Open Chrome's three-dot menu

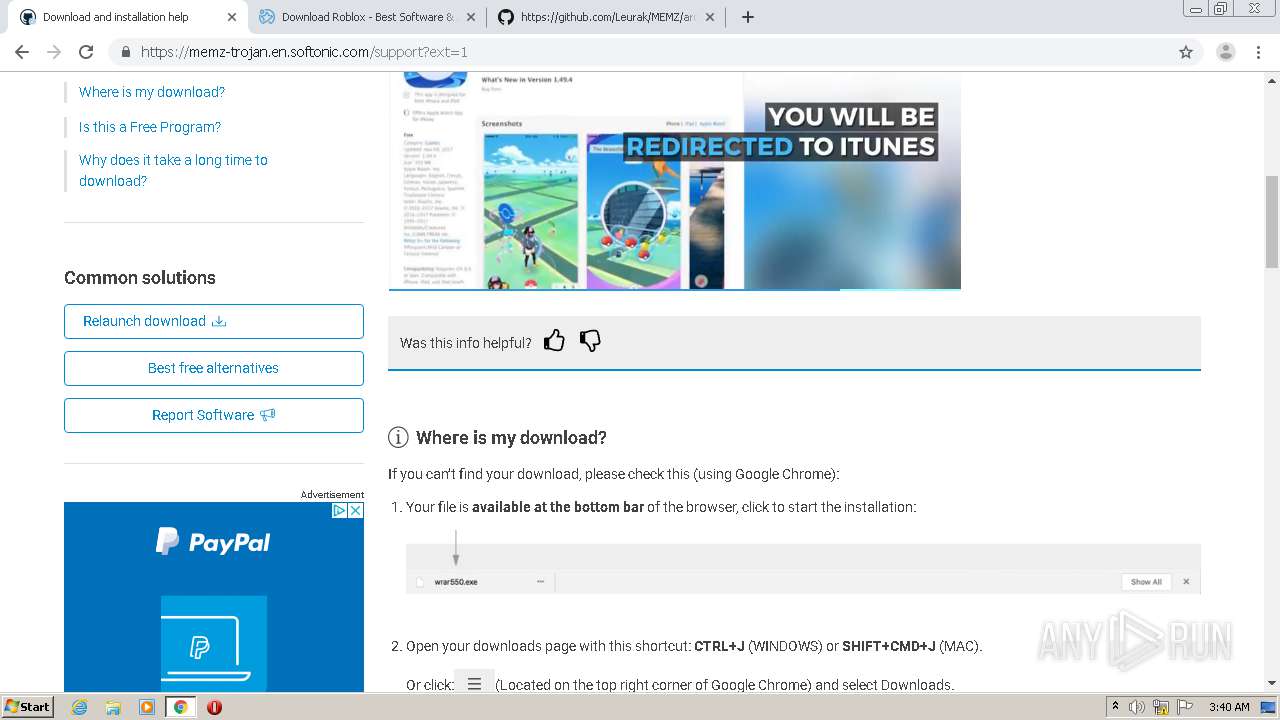point(1258,52)
